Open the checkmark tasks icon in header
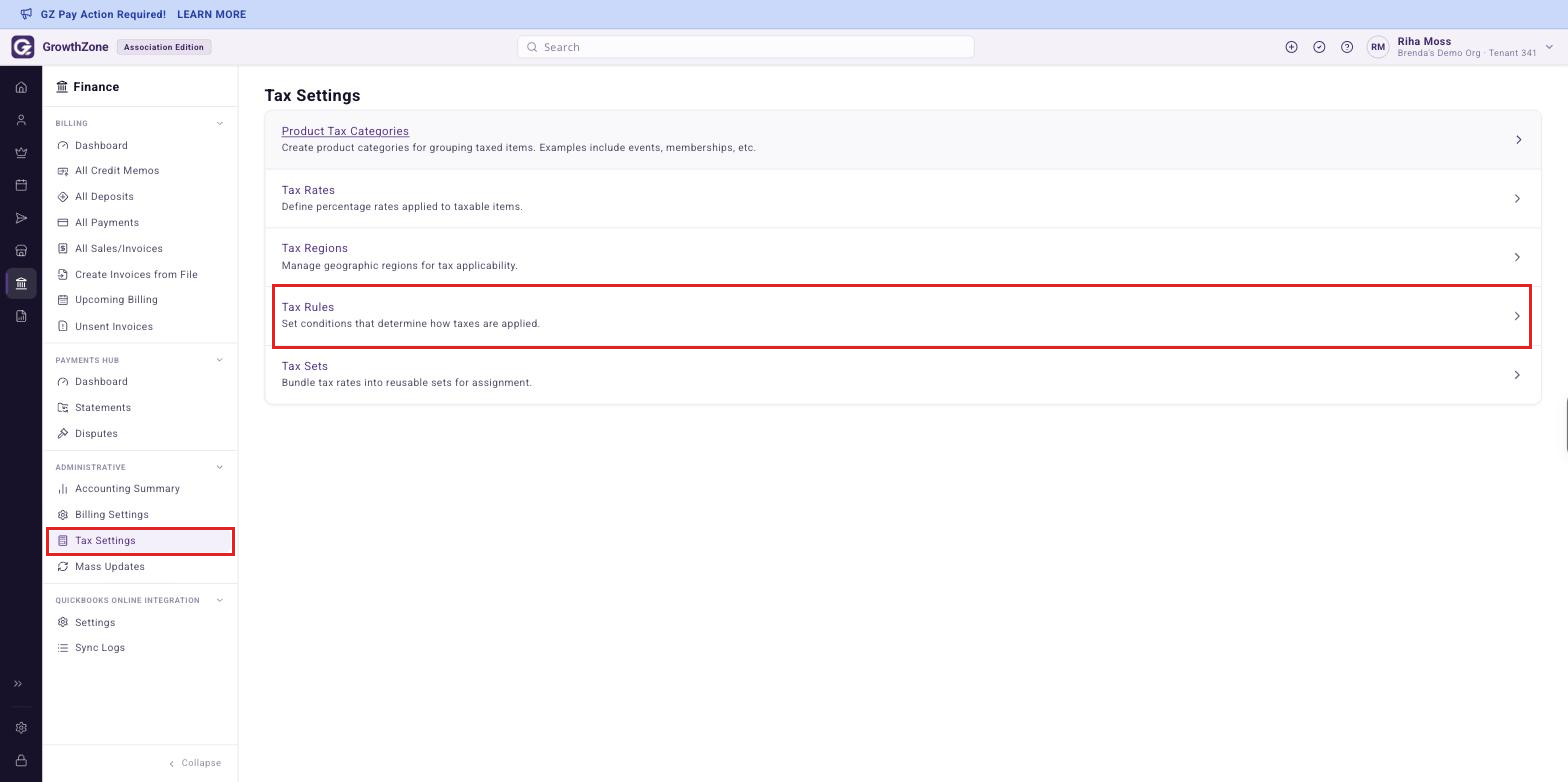Screen dimensions: 1568x782 tap(1319, 47)
